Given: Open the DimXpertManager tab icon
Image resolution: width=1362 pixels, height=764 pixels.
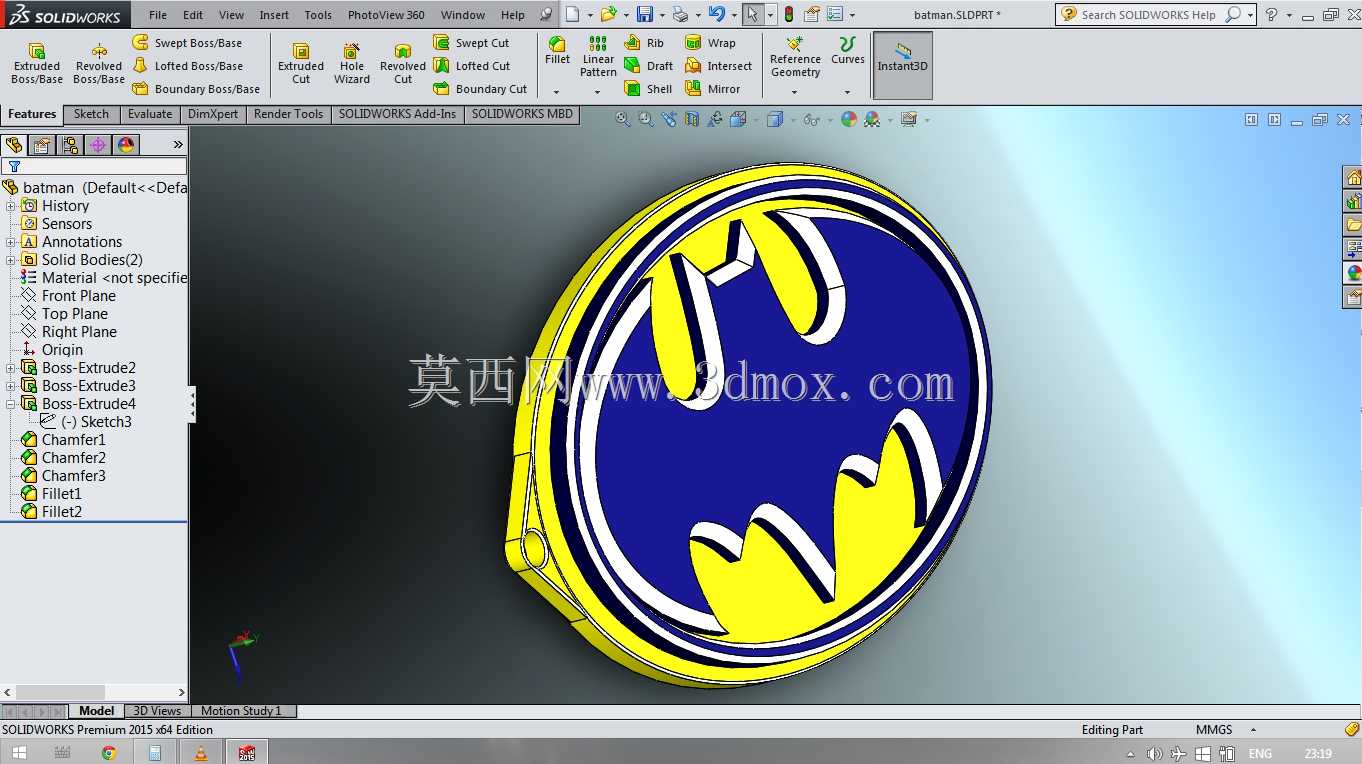Looking at the screenshot, I should click(x=98, y=145).
